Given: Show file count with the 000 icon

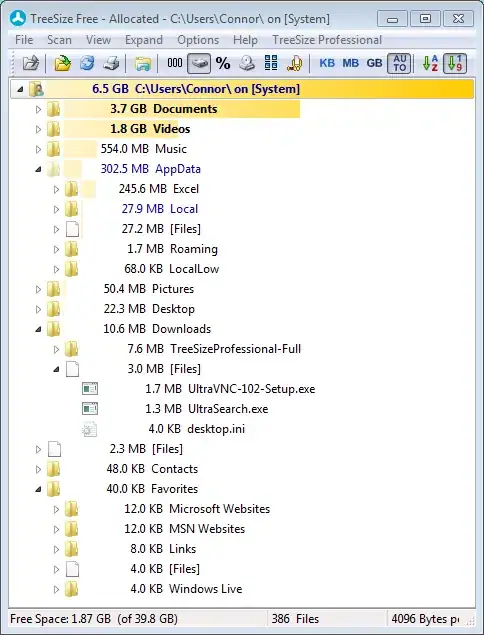Looking at the screenshot, I should [175, 63].
